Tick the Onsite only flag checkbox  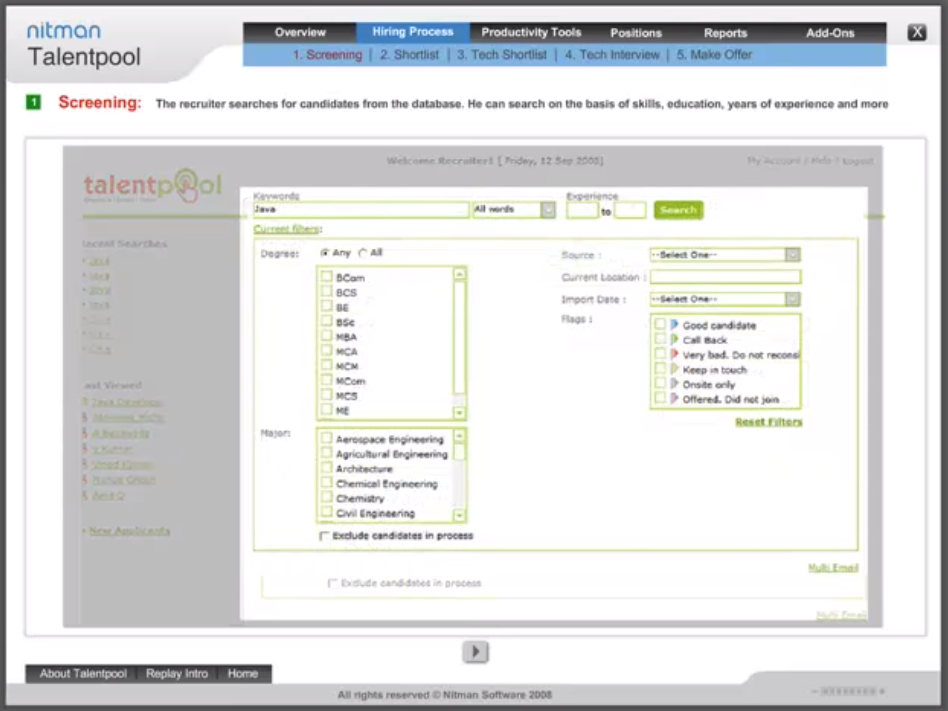(660, 383)
